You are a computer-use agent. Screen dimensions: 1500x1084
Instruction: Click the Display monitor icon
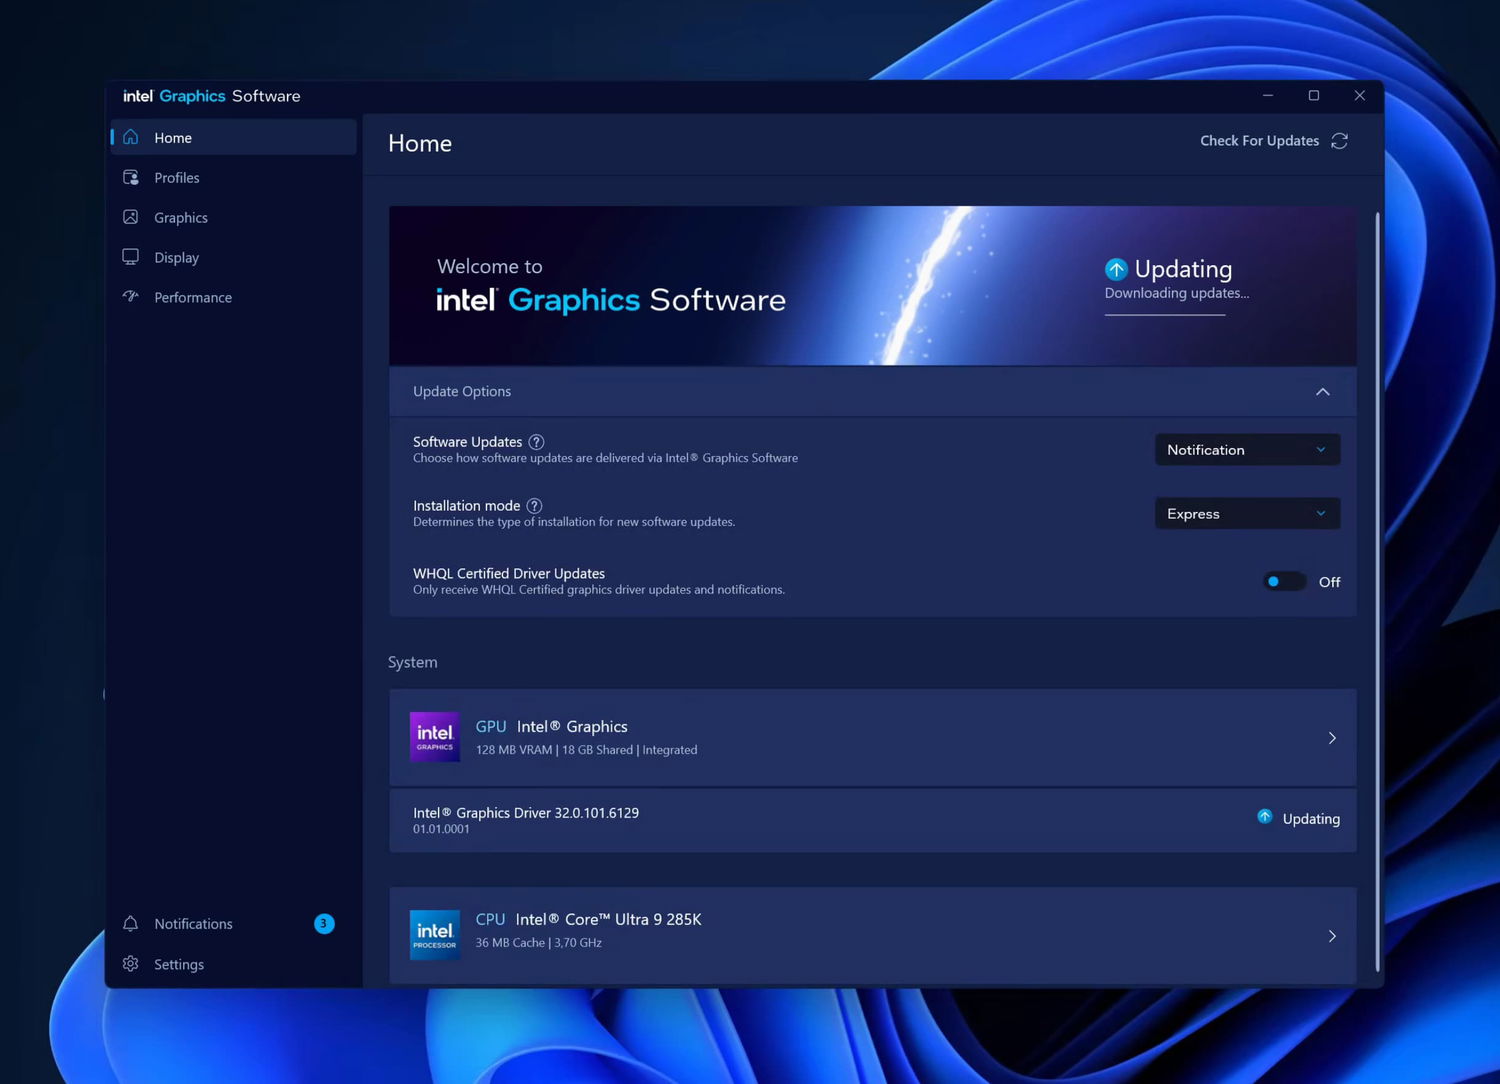(x=131, y=257)
